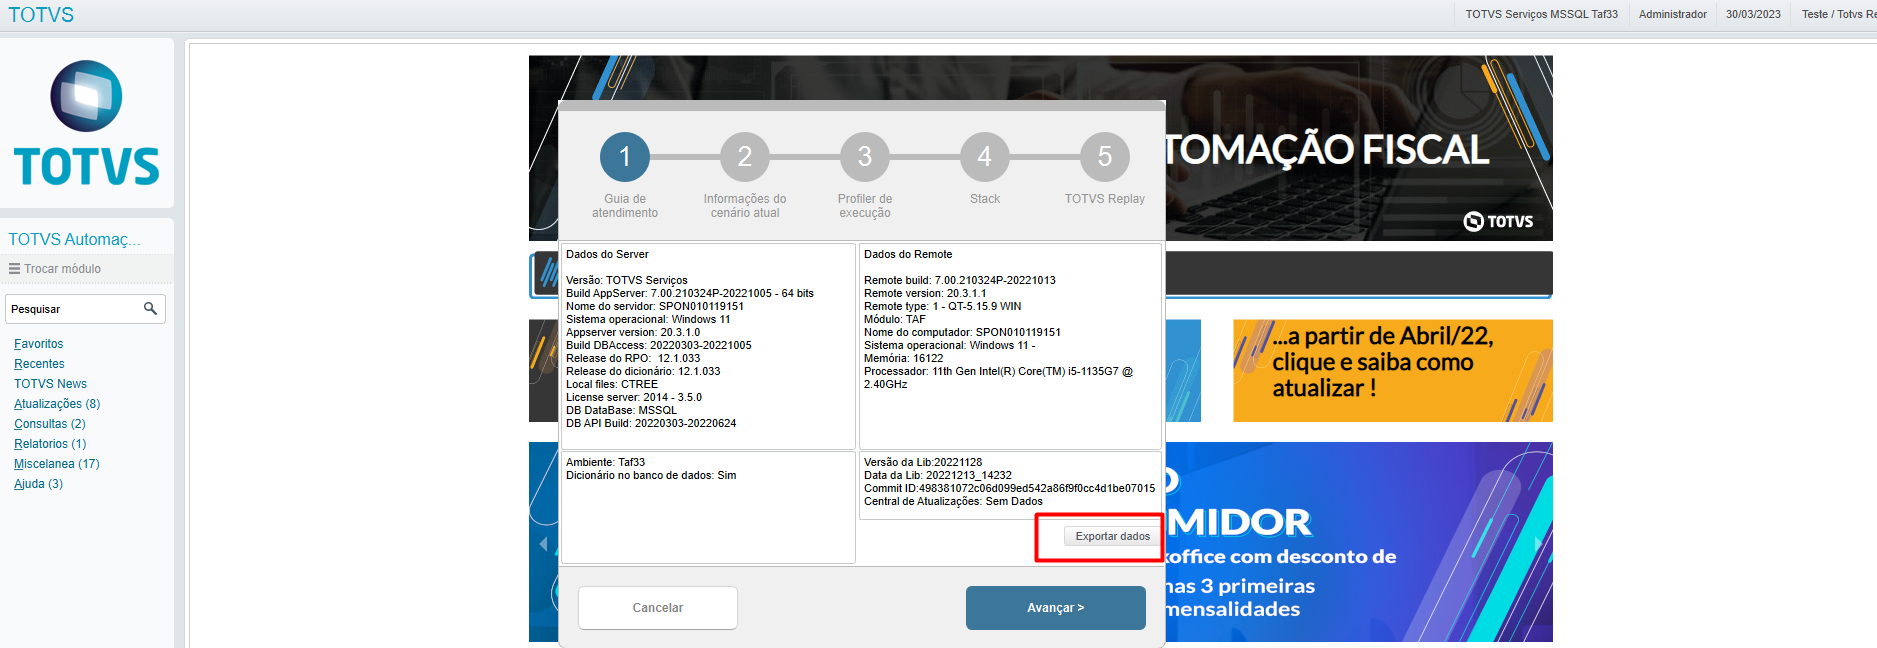Expand Relatorios (1) menu
The image size is (1877, 648).
click(x=50, y=444)
